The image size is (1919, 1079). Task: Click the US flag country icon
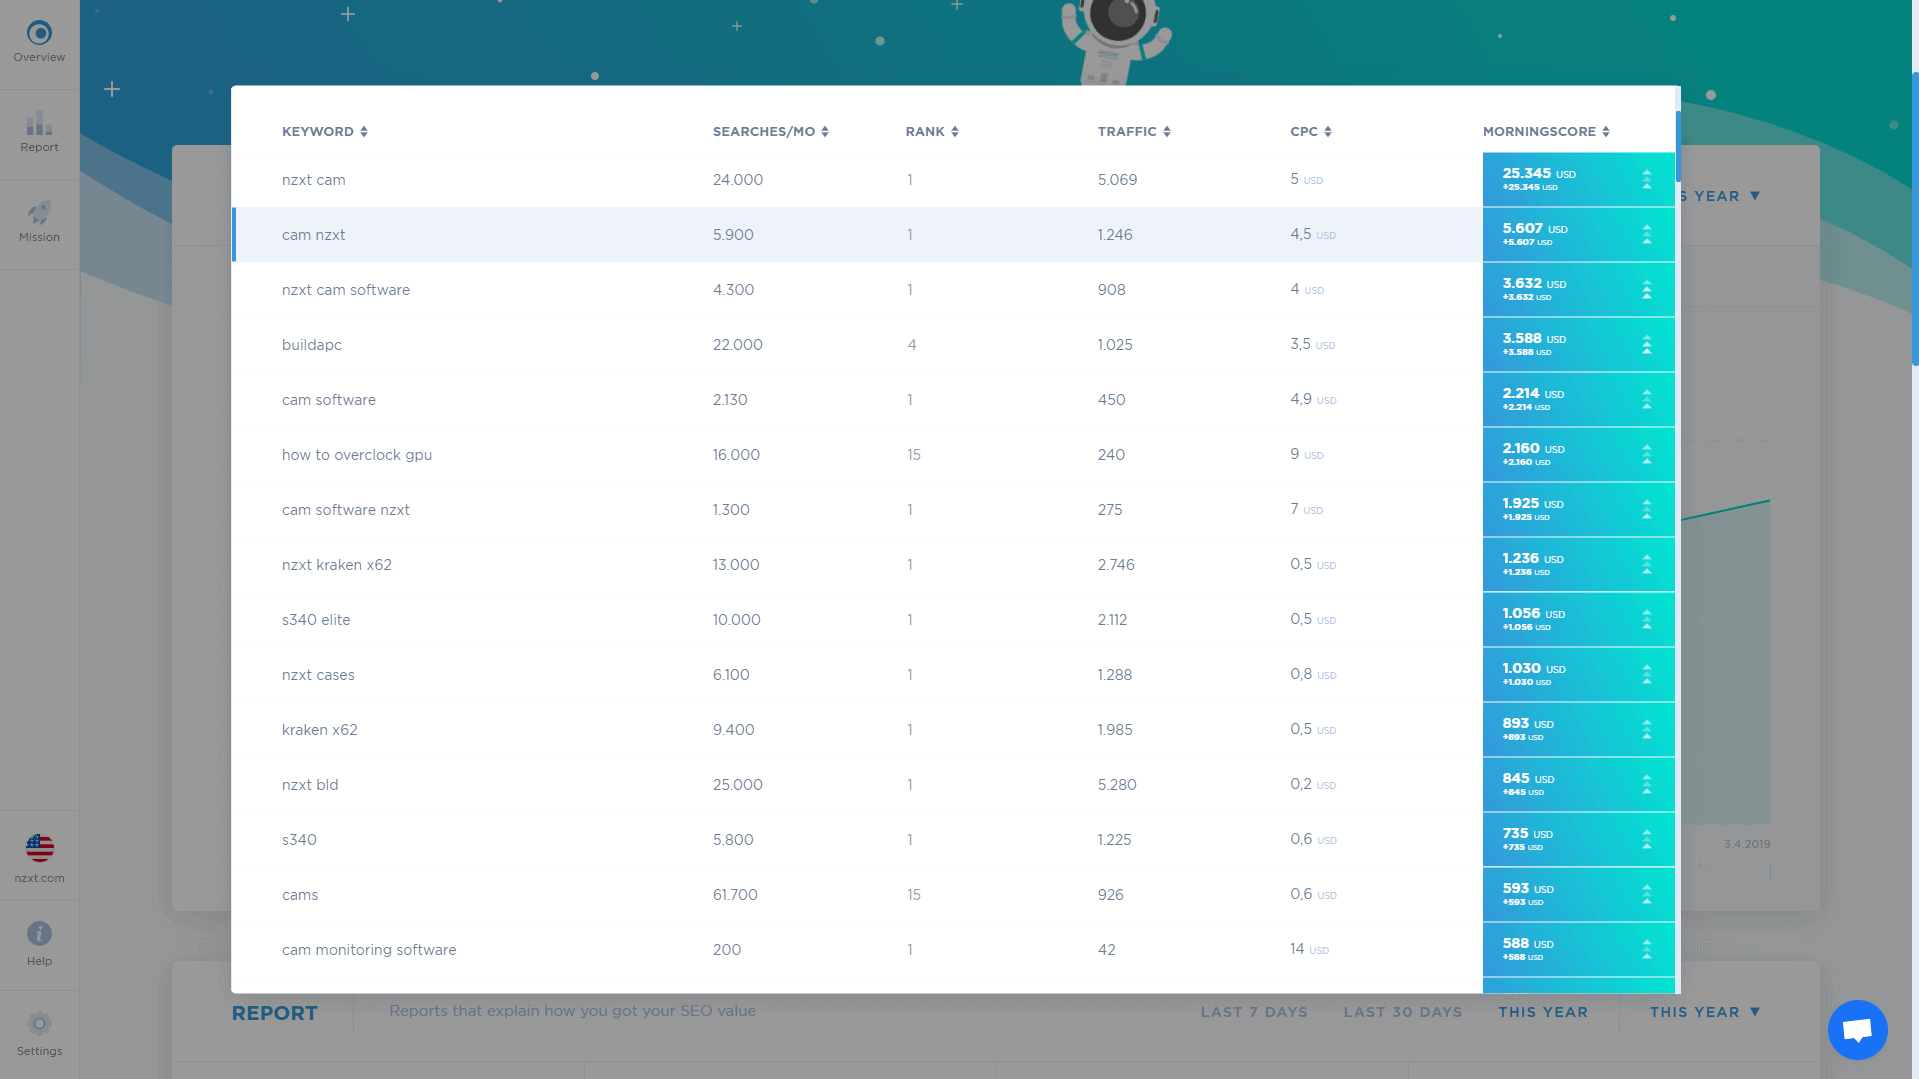click(x=40, y=848)
